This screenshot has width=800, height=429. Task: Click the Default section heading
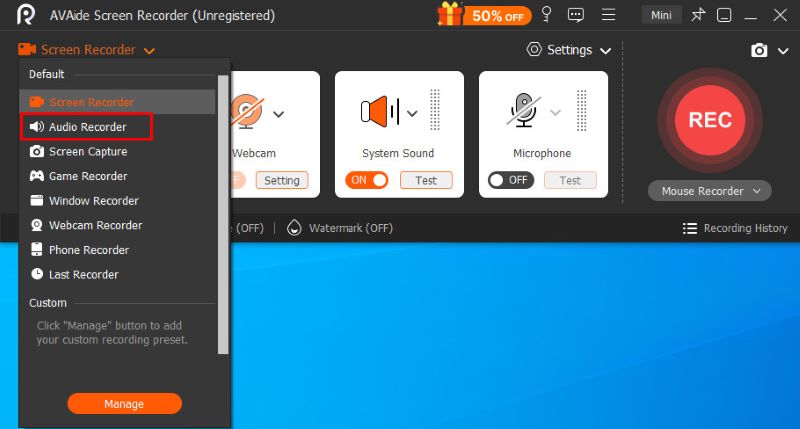point(46,74)
